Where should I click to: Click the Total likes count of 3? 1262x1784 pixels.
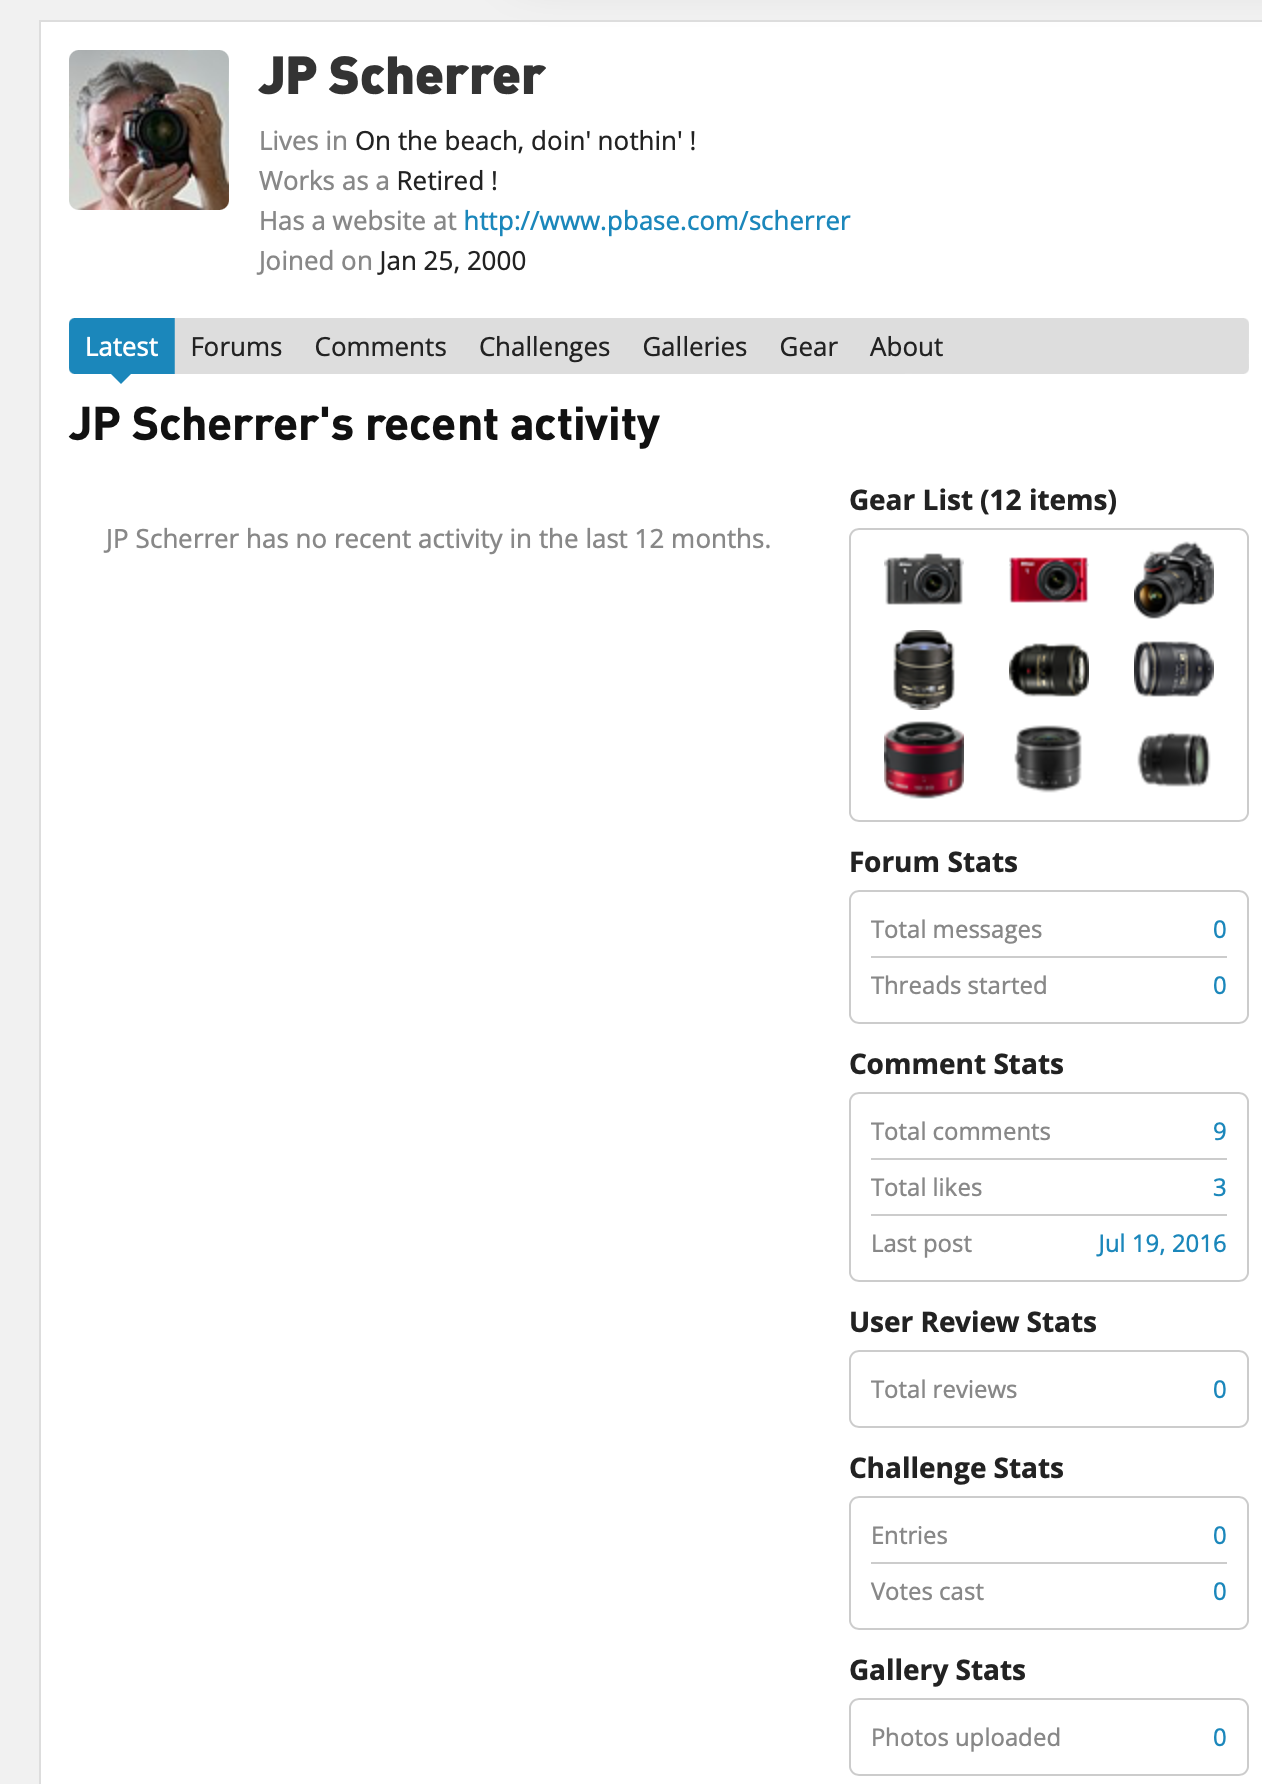coord(1219,1187)
